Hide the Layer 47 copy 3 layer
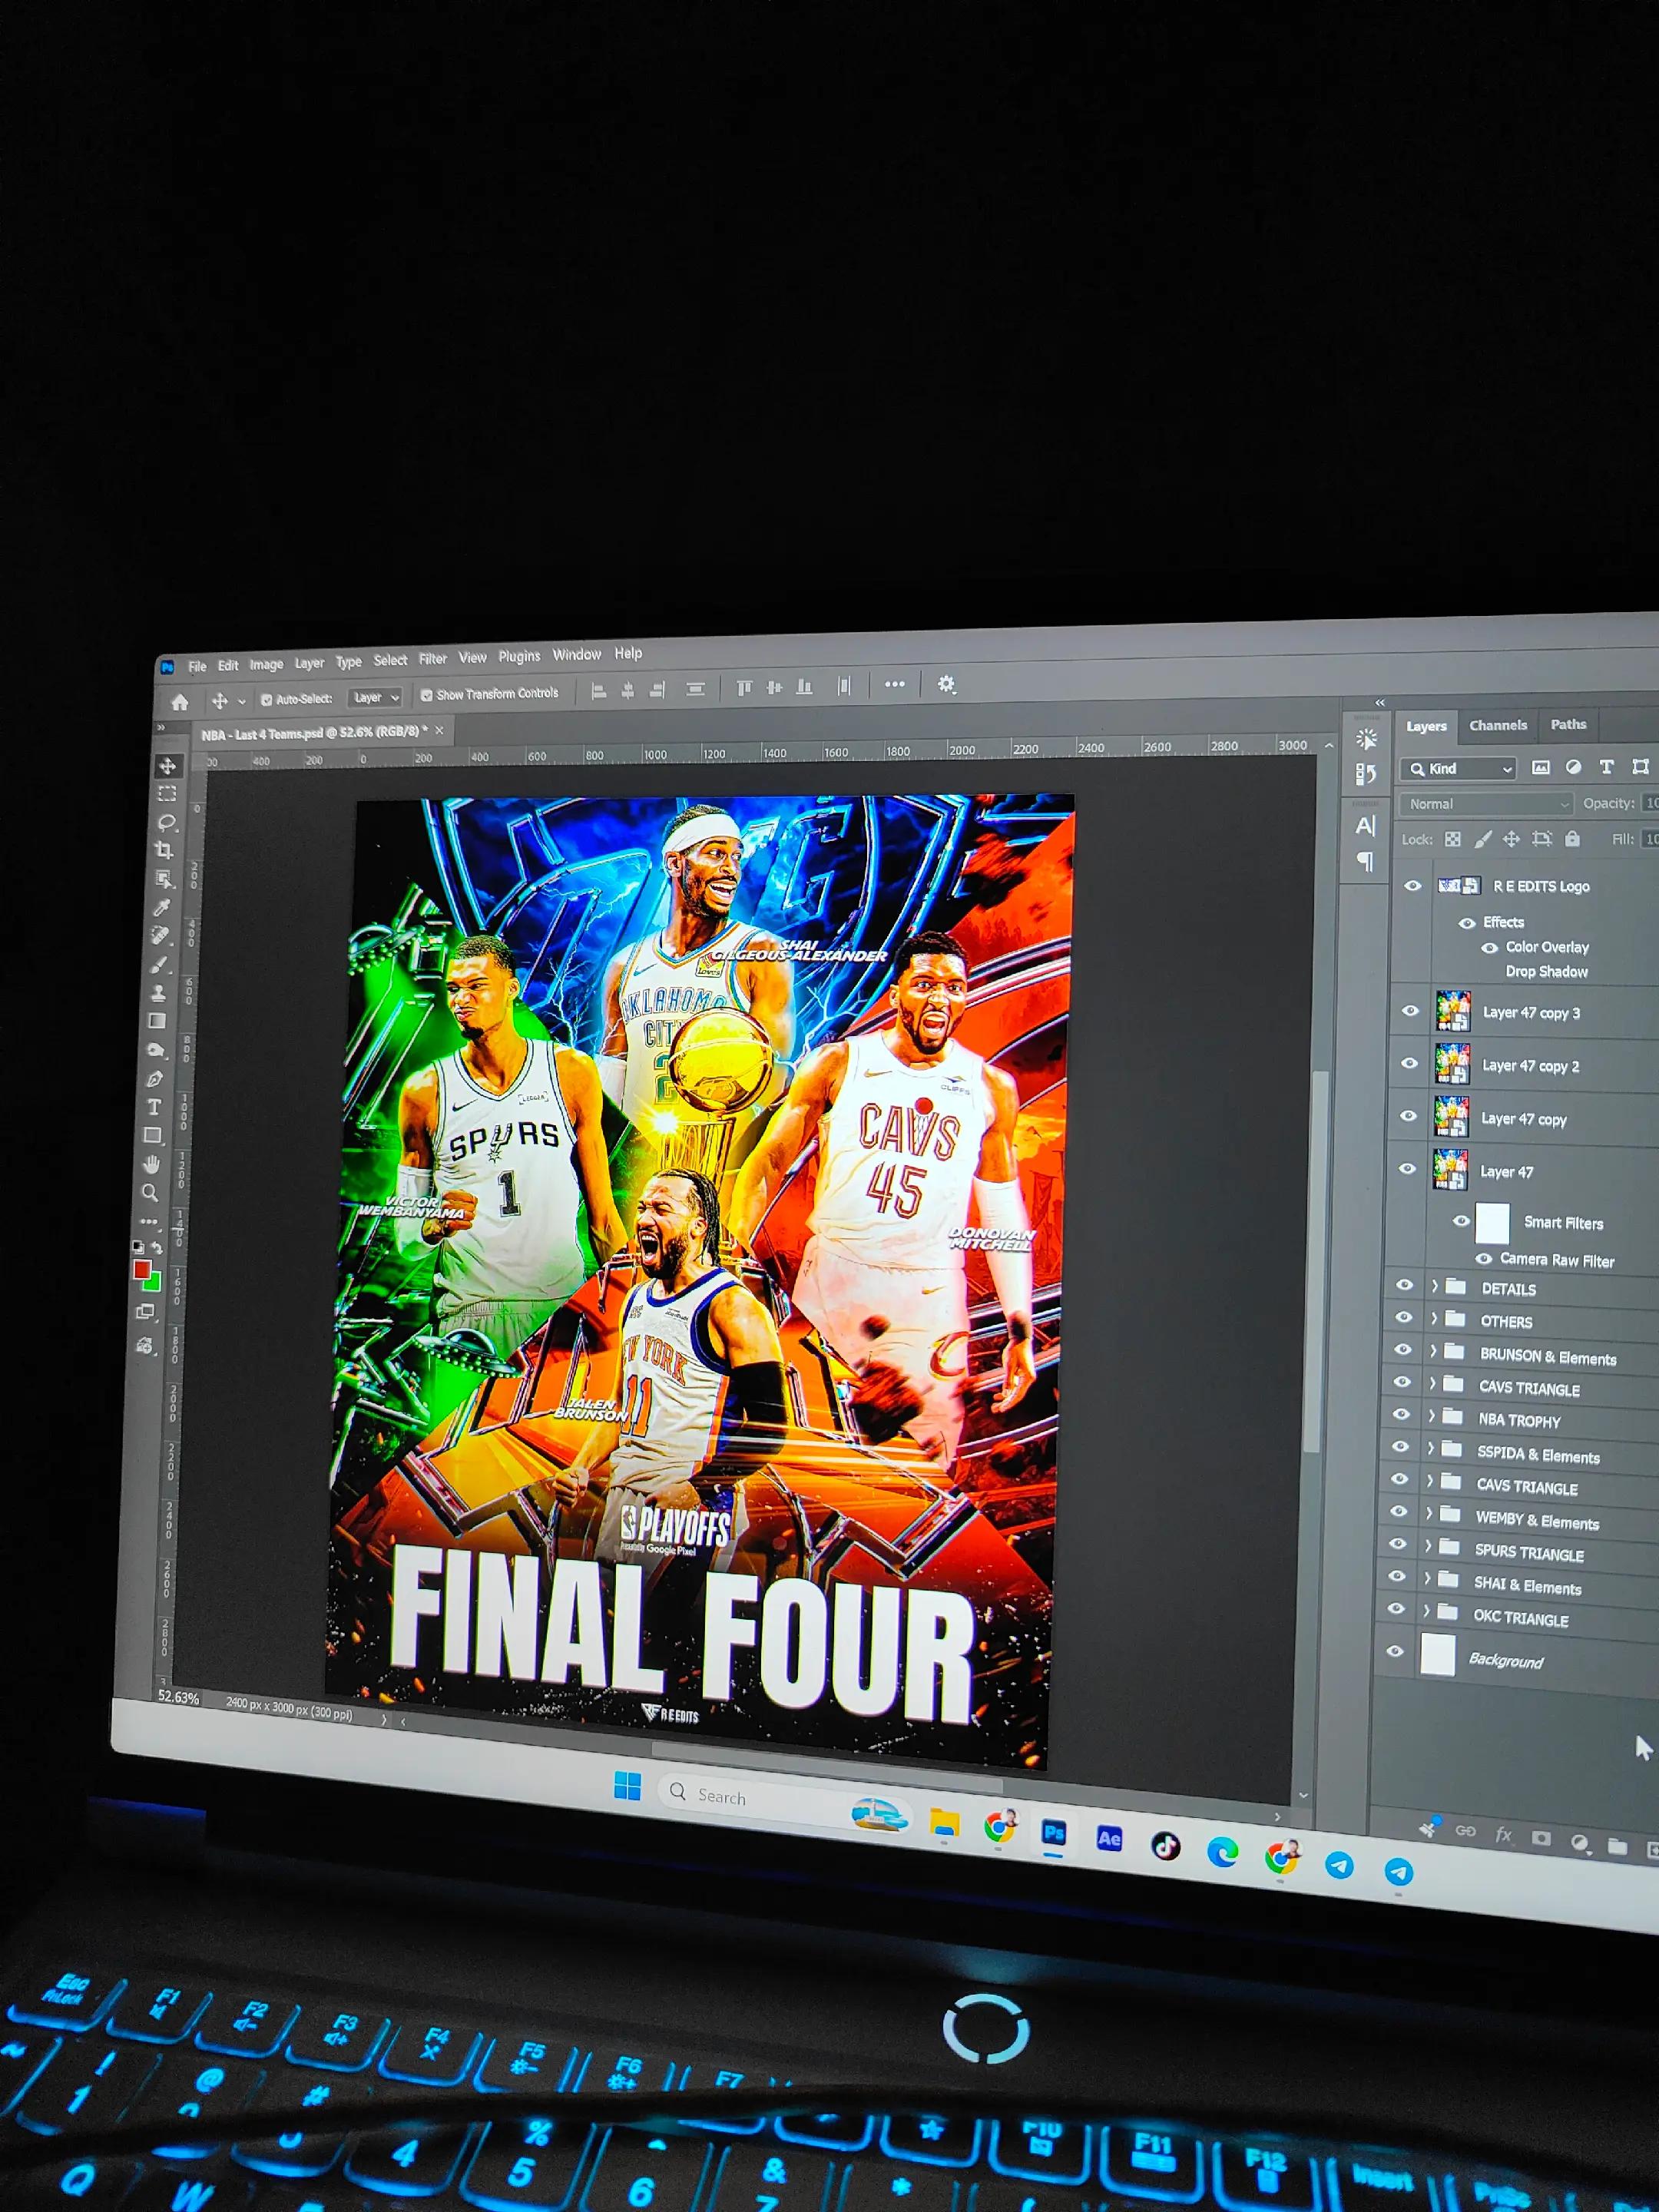This screenshot has width=1659, height=2212. (x=1411, y=1011)
